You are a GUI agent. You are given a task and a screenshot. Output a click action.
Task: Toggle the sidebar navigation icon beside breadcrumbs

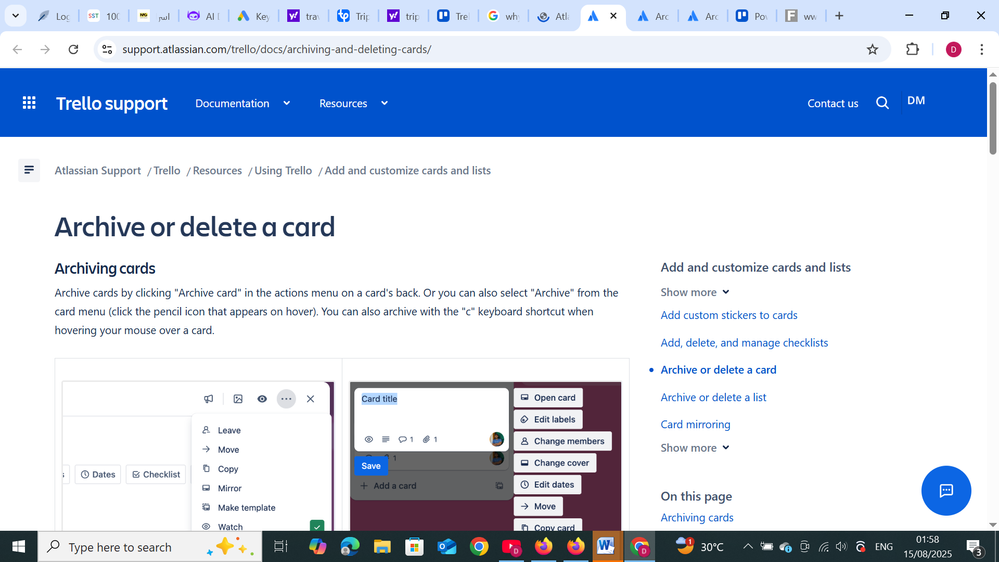(29, 170)
